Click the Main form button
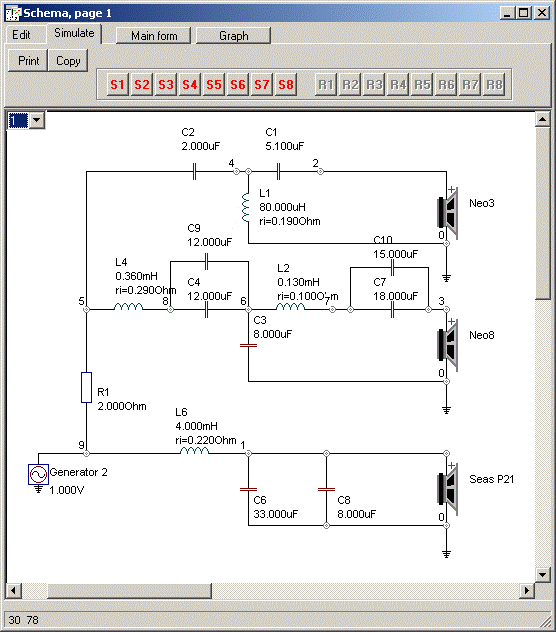Image resolution: width=556 pixels, height=632 pixels. pos(154,36)
